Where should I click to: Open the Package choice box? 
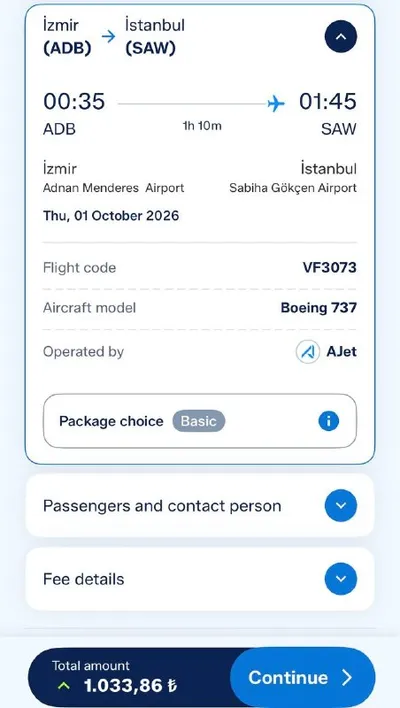click(x=200, y=421)
